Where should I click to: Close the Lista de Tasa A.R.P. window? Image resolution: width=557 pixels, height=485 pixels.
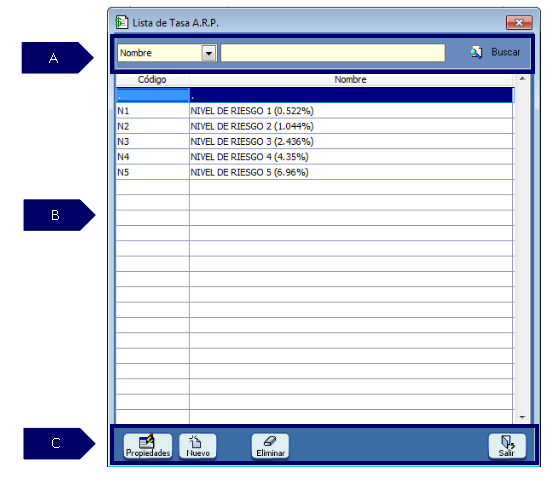point(519,23)
